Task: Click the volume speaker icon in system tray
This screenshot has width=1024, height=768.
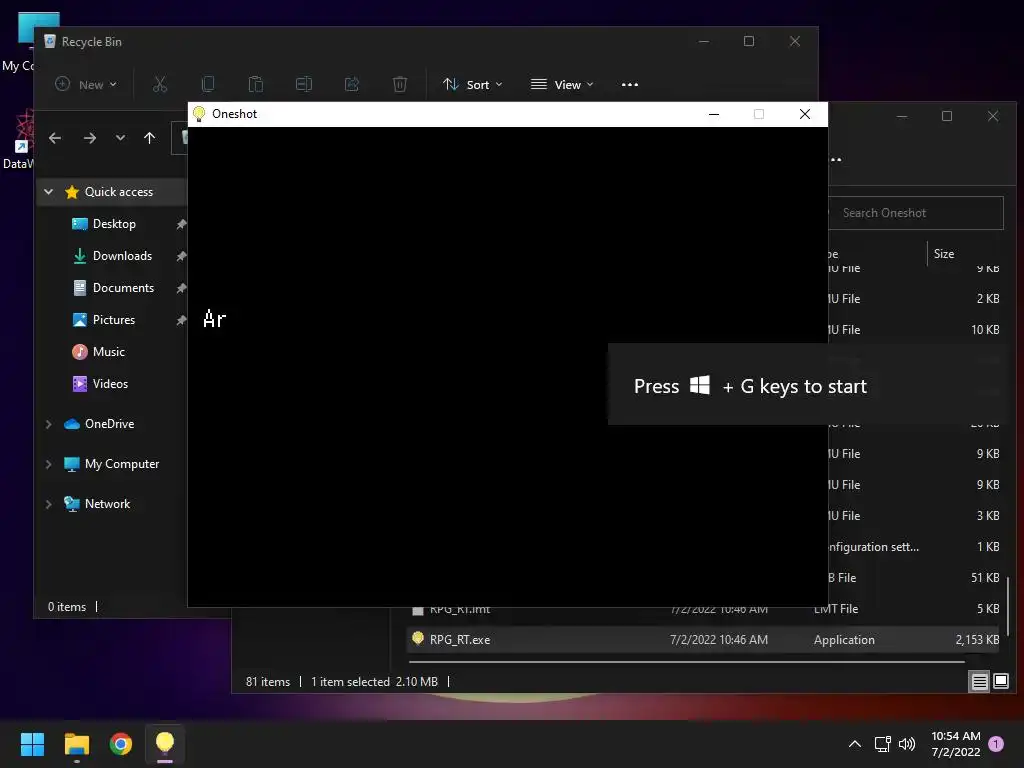Action: pyautogui.click(x=907, y=744)
